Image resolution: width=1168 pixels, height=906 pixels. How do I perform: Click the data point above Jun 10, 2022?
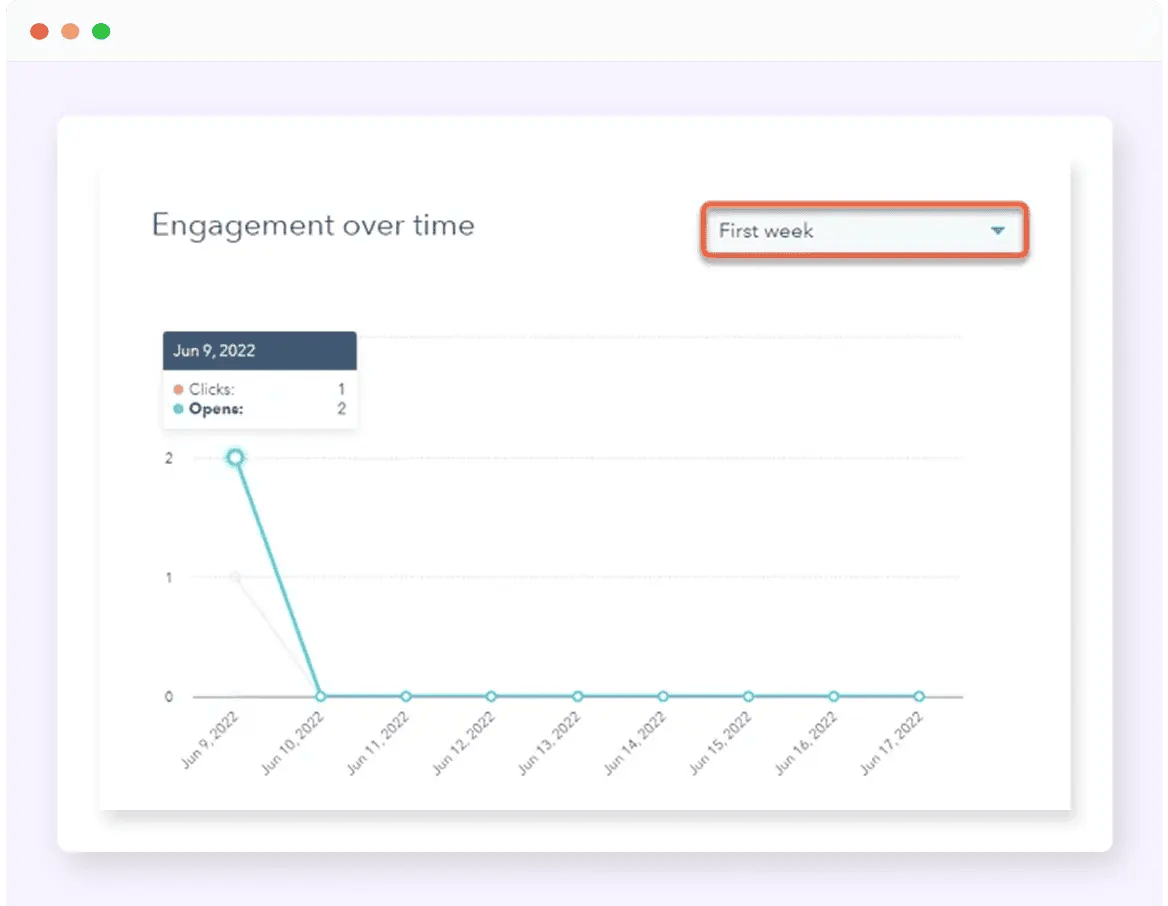click(320, 695)
